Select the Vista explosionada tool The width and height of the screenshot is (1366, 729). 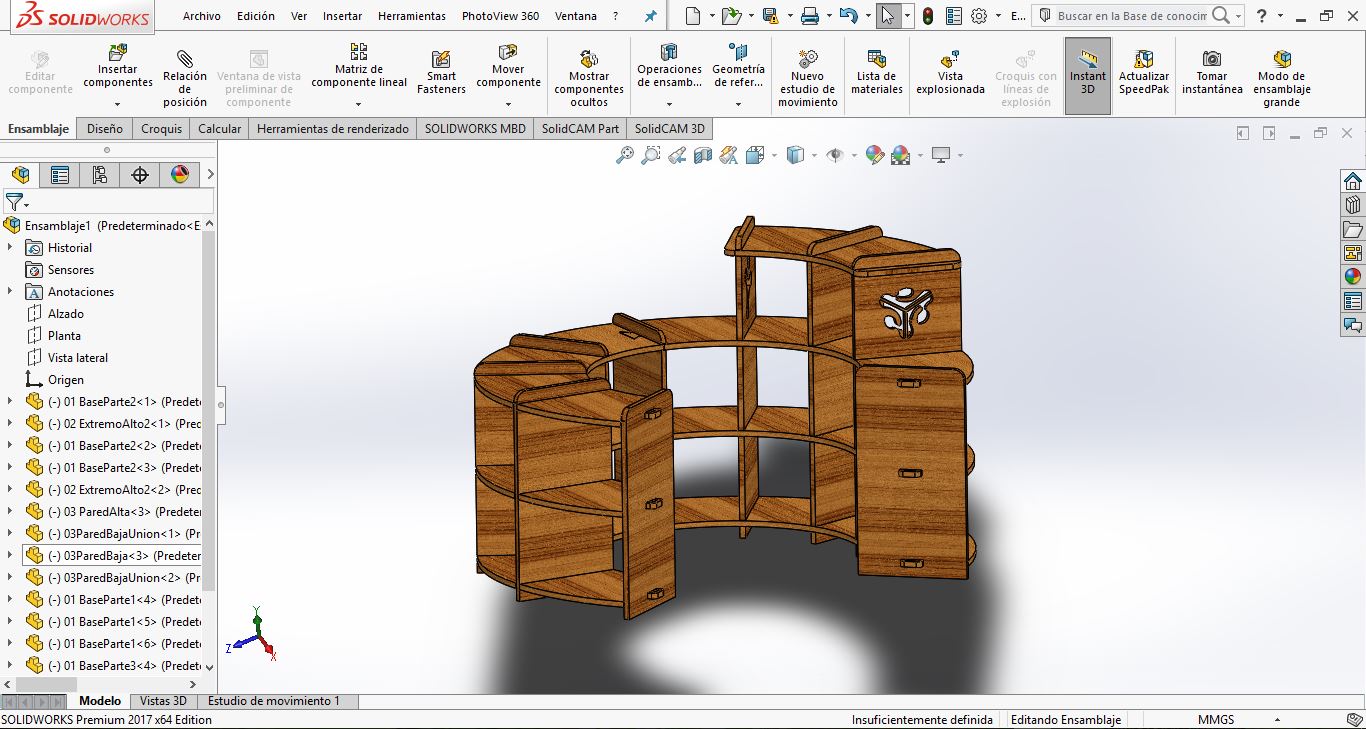[x=950, y=60]
